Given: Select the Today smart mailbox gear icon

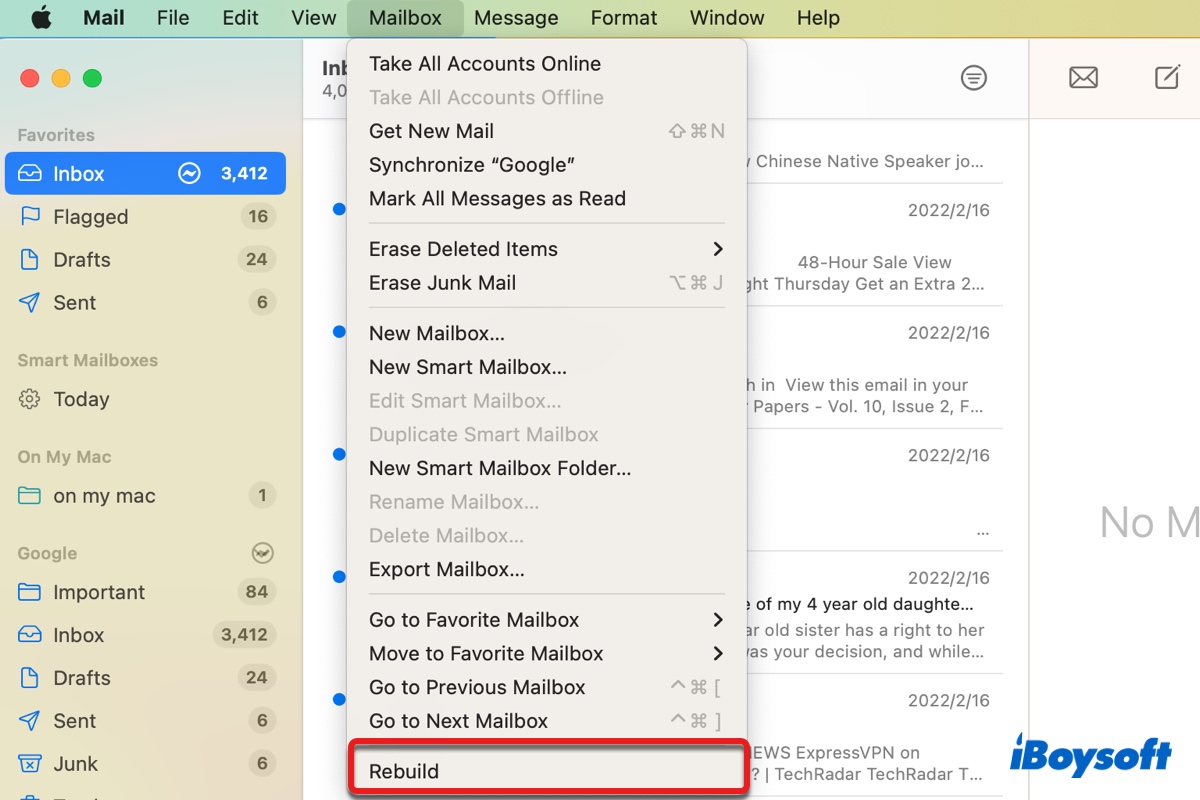Looking at the screenshot, I should click(x=28, y=399).
